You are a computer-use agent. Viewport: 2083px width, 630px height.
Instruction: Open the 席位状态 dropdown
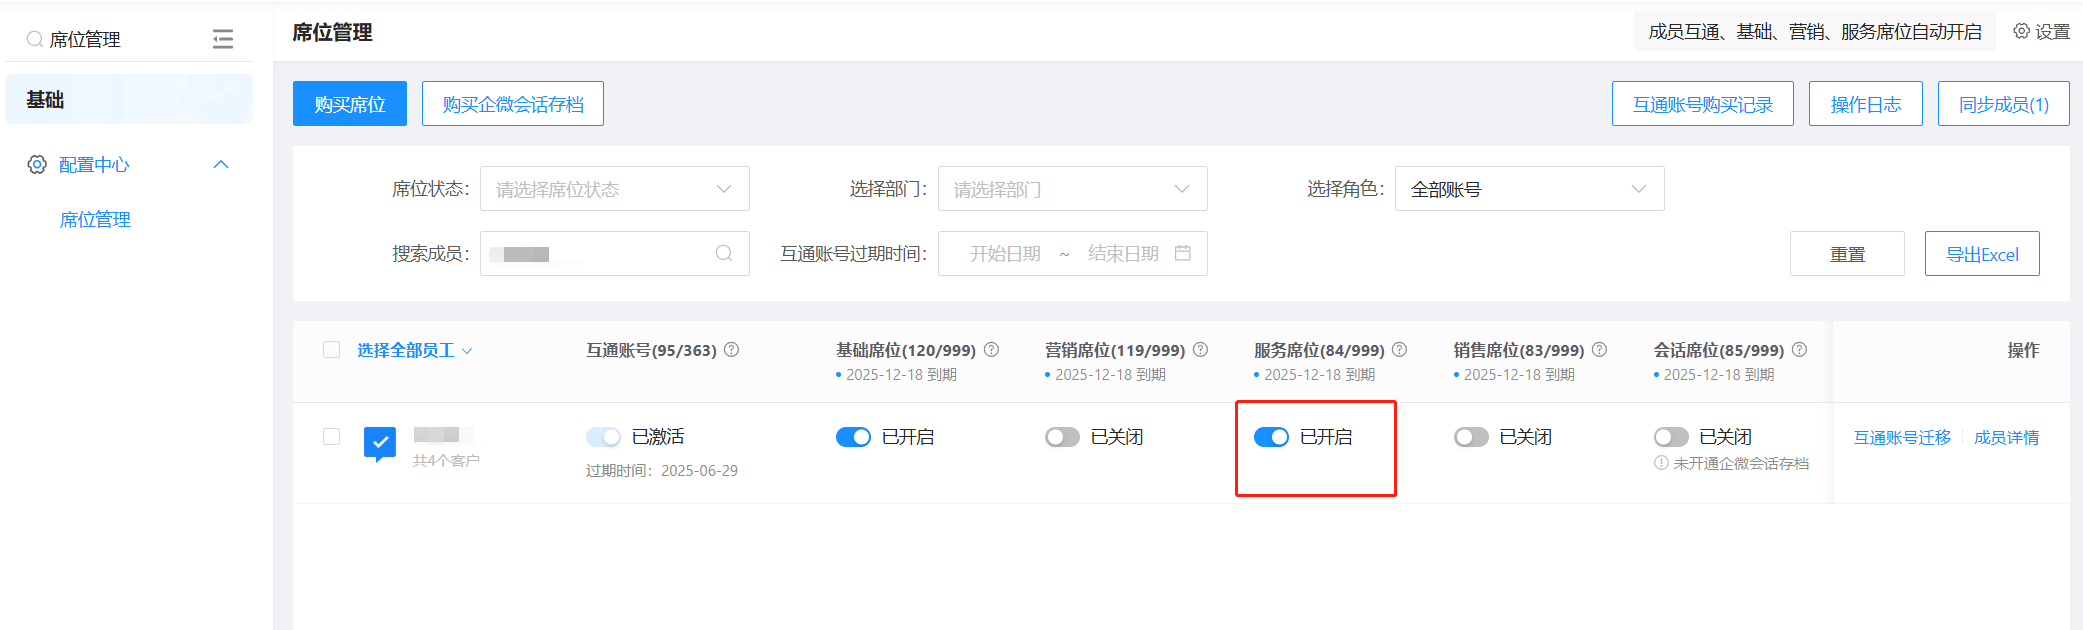[614, 189]
